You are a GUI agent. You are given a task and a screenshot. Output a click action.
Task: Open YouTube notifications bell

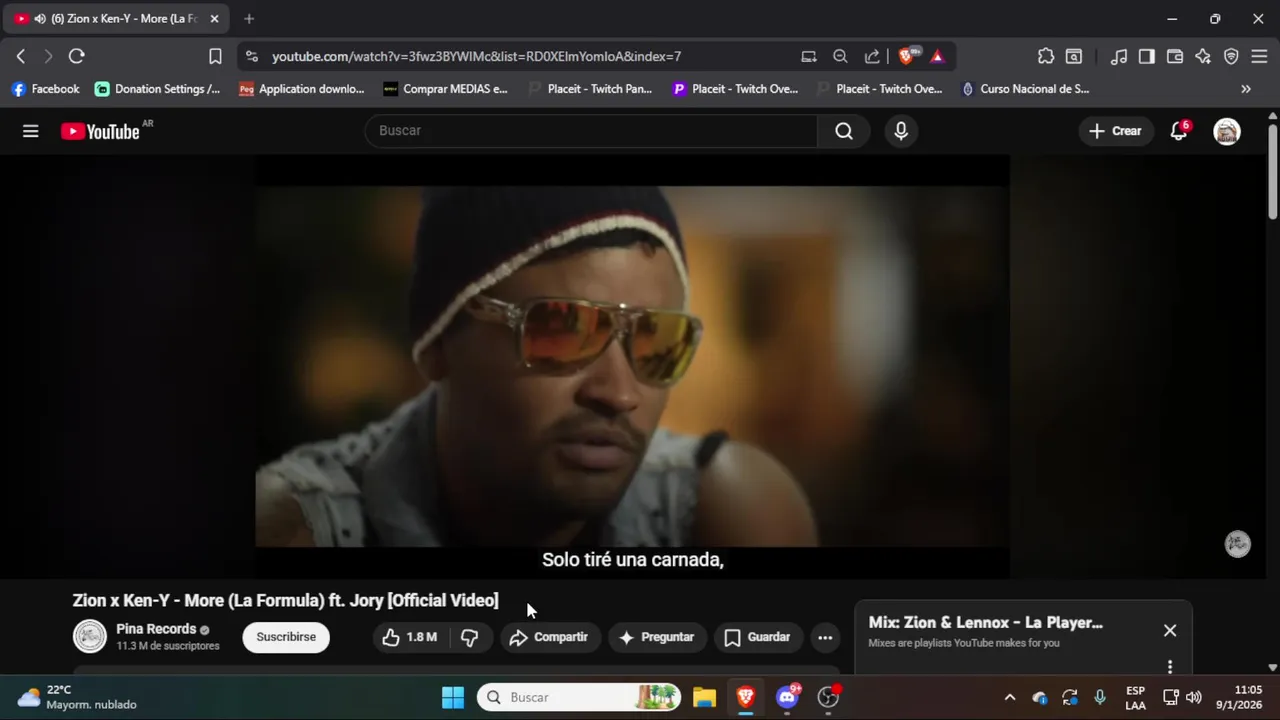(x=1179, y=131)
